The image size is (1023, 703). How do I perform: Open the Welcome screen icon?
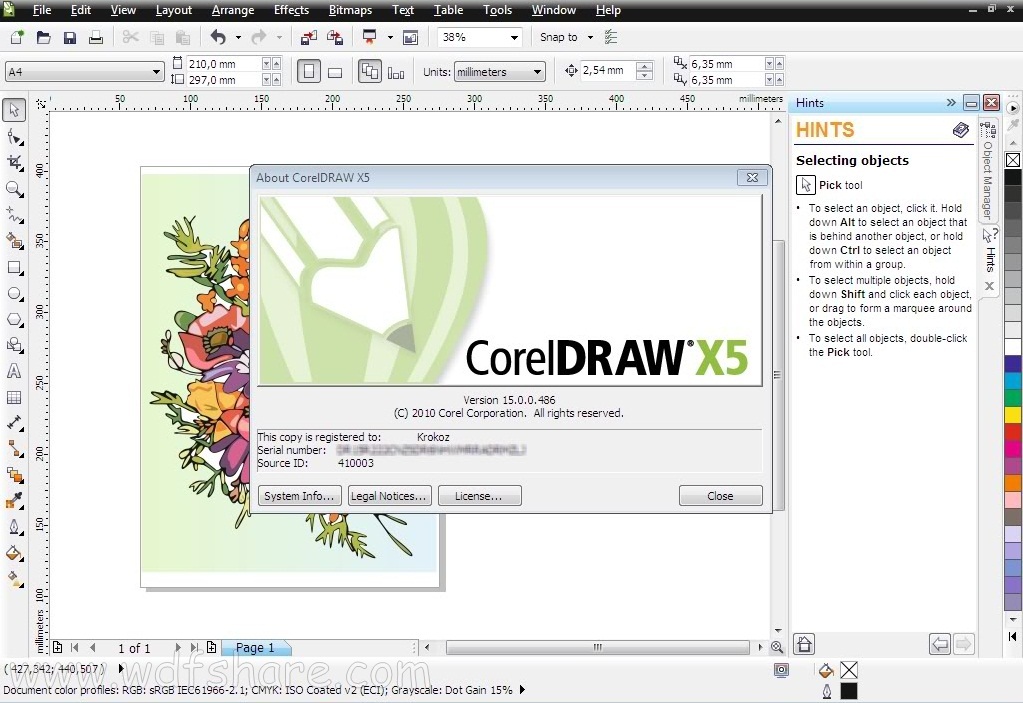pyautogui.click(x=410, y=37)
